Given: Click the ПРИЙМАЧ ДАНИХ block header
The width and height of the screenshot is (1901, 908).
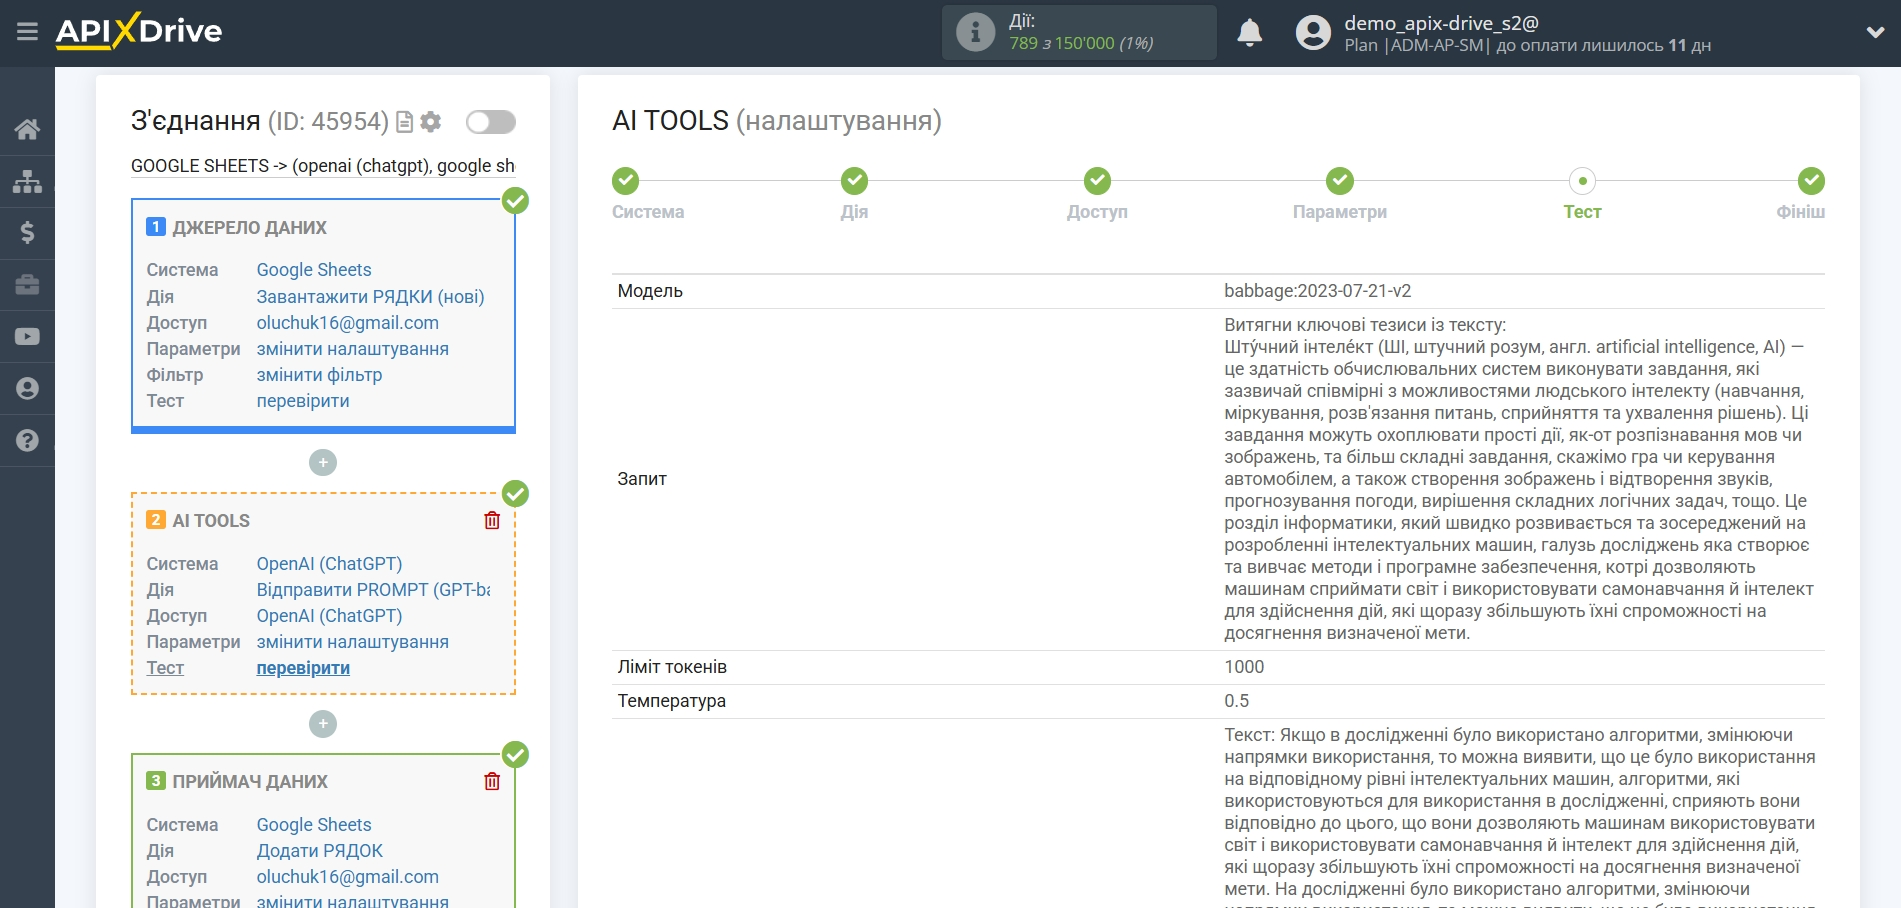Looking at the screenshot, I should 250,782.
